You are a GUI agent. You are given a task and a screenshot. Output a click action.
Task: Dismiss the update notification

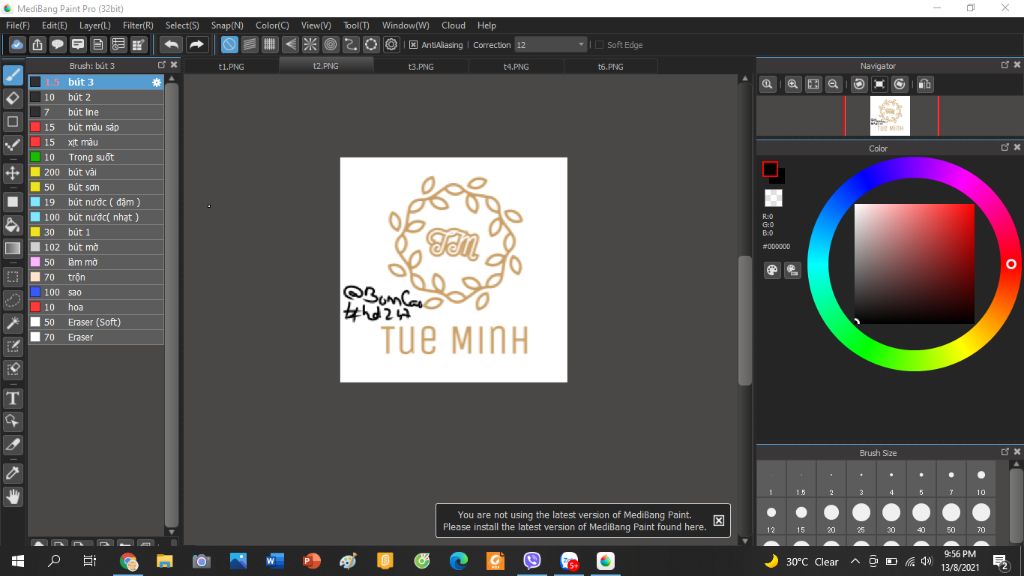pyautogui.click(x=718, y=520)
